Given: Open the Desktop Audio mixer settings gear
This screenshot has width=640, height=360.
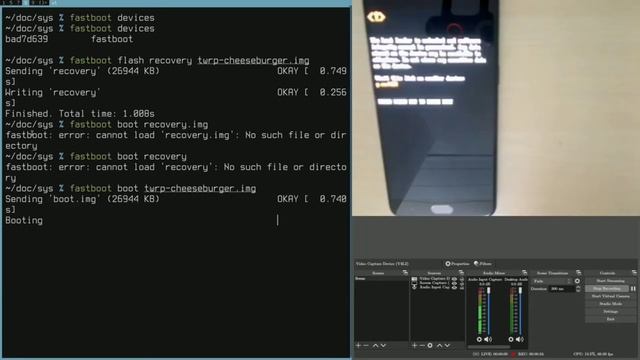Looking at the screenshot, I should (511, 339).
